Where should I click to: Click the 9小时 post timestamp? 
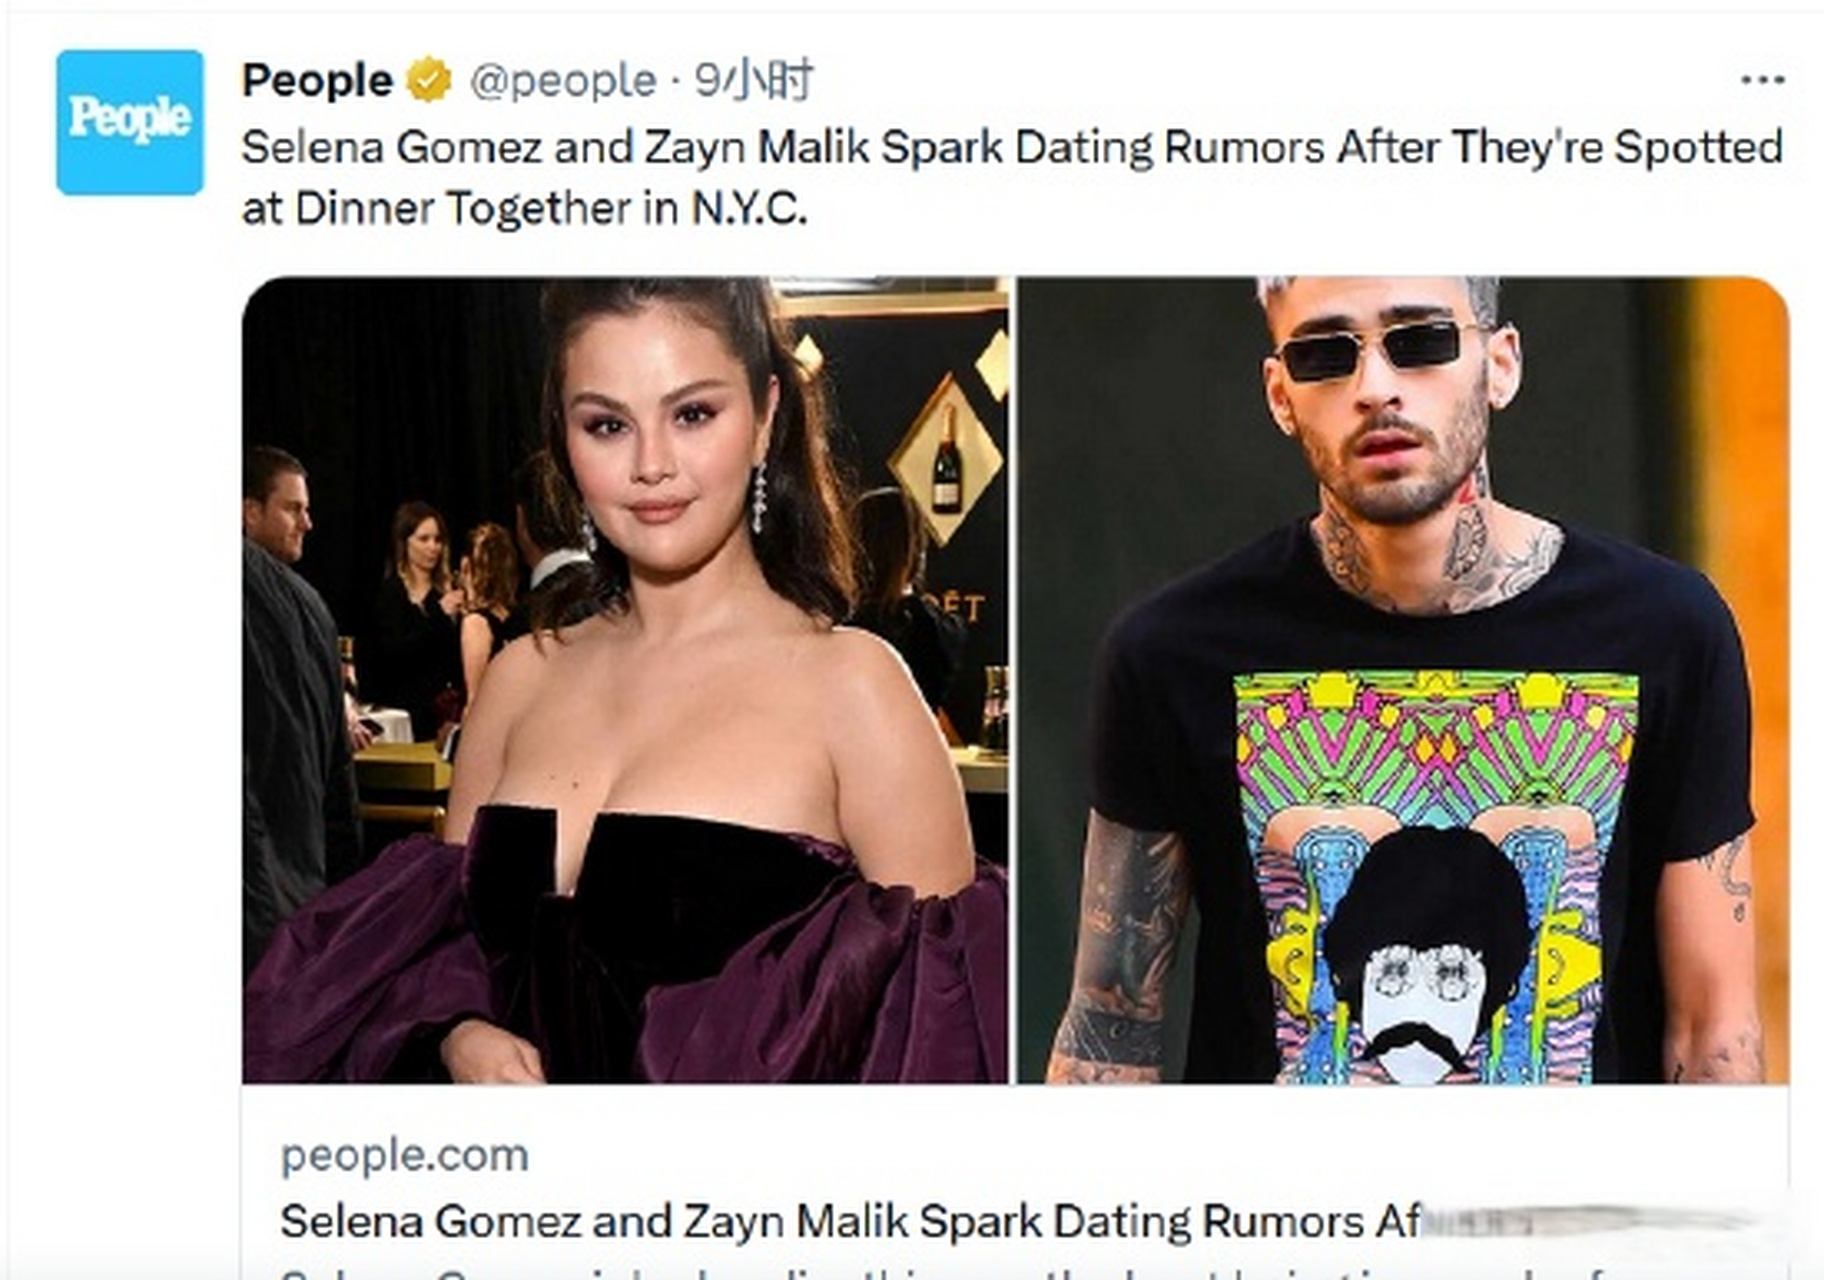tap(754, 80)
